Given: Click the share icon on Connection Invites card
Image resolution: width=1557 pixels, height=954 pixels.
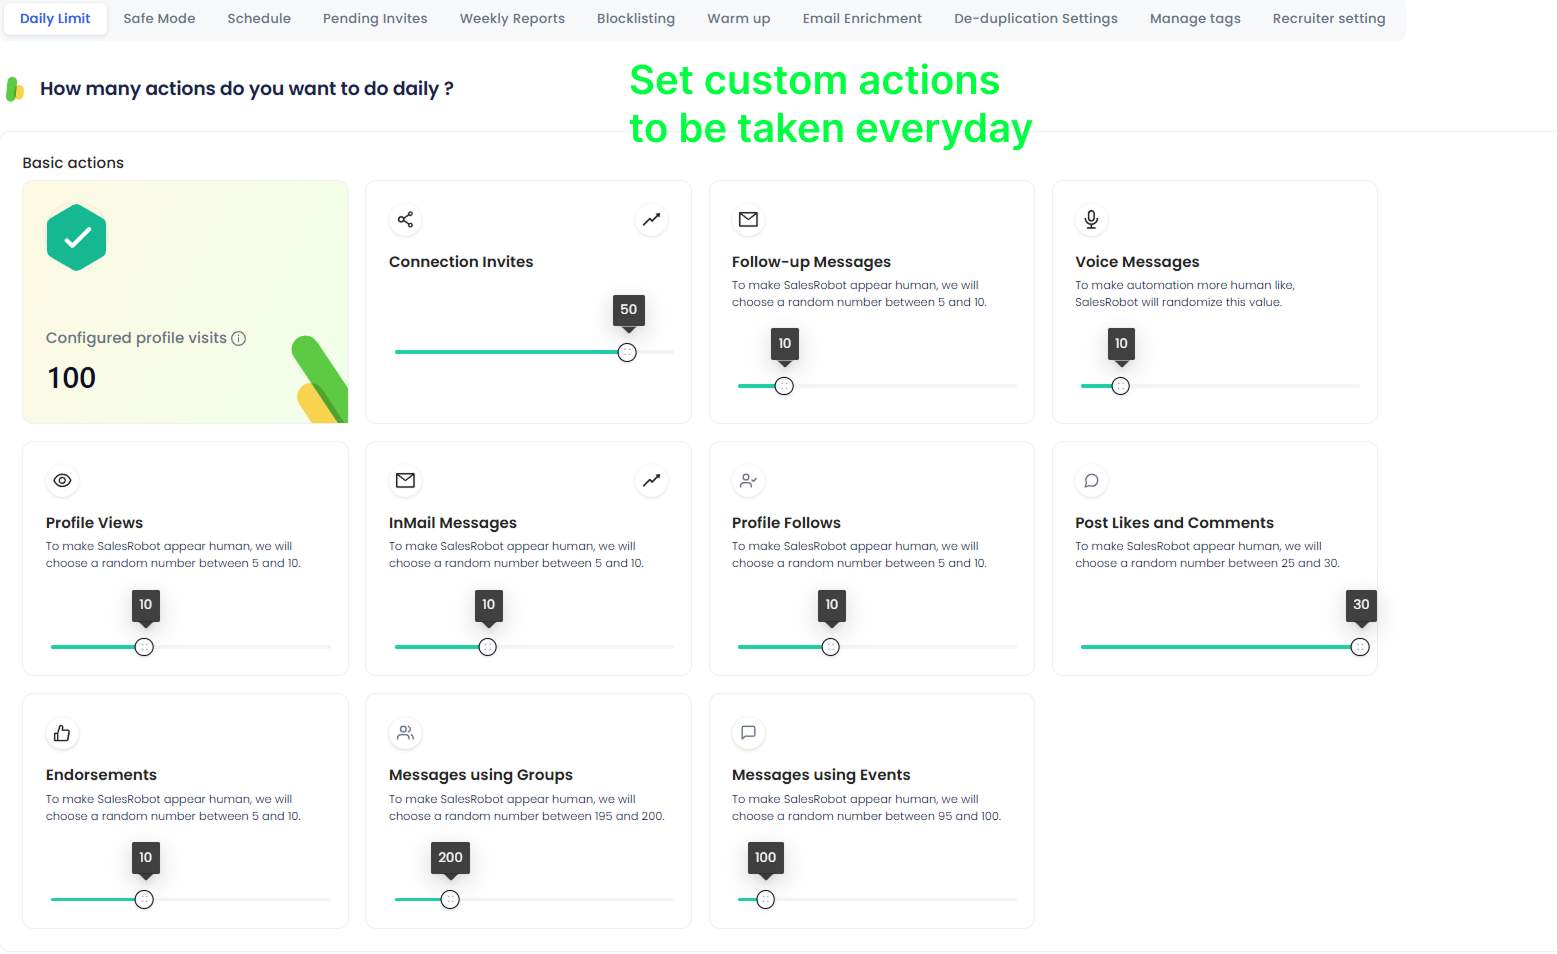Looking at the screenshot, I should [405, 220].
